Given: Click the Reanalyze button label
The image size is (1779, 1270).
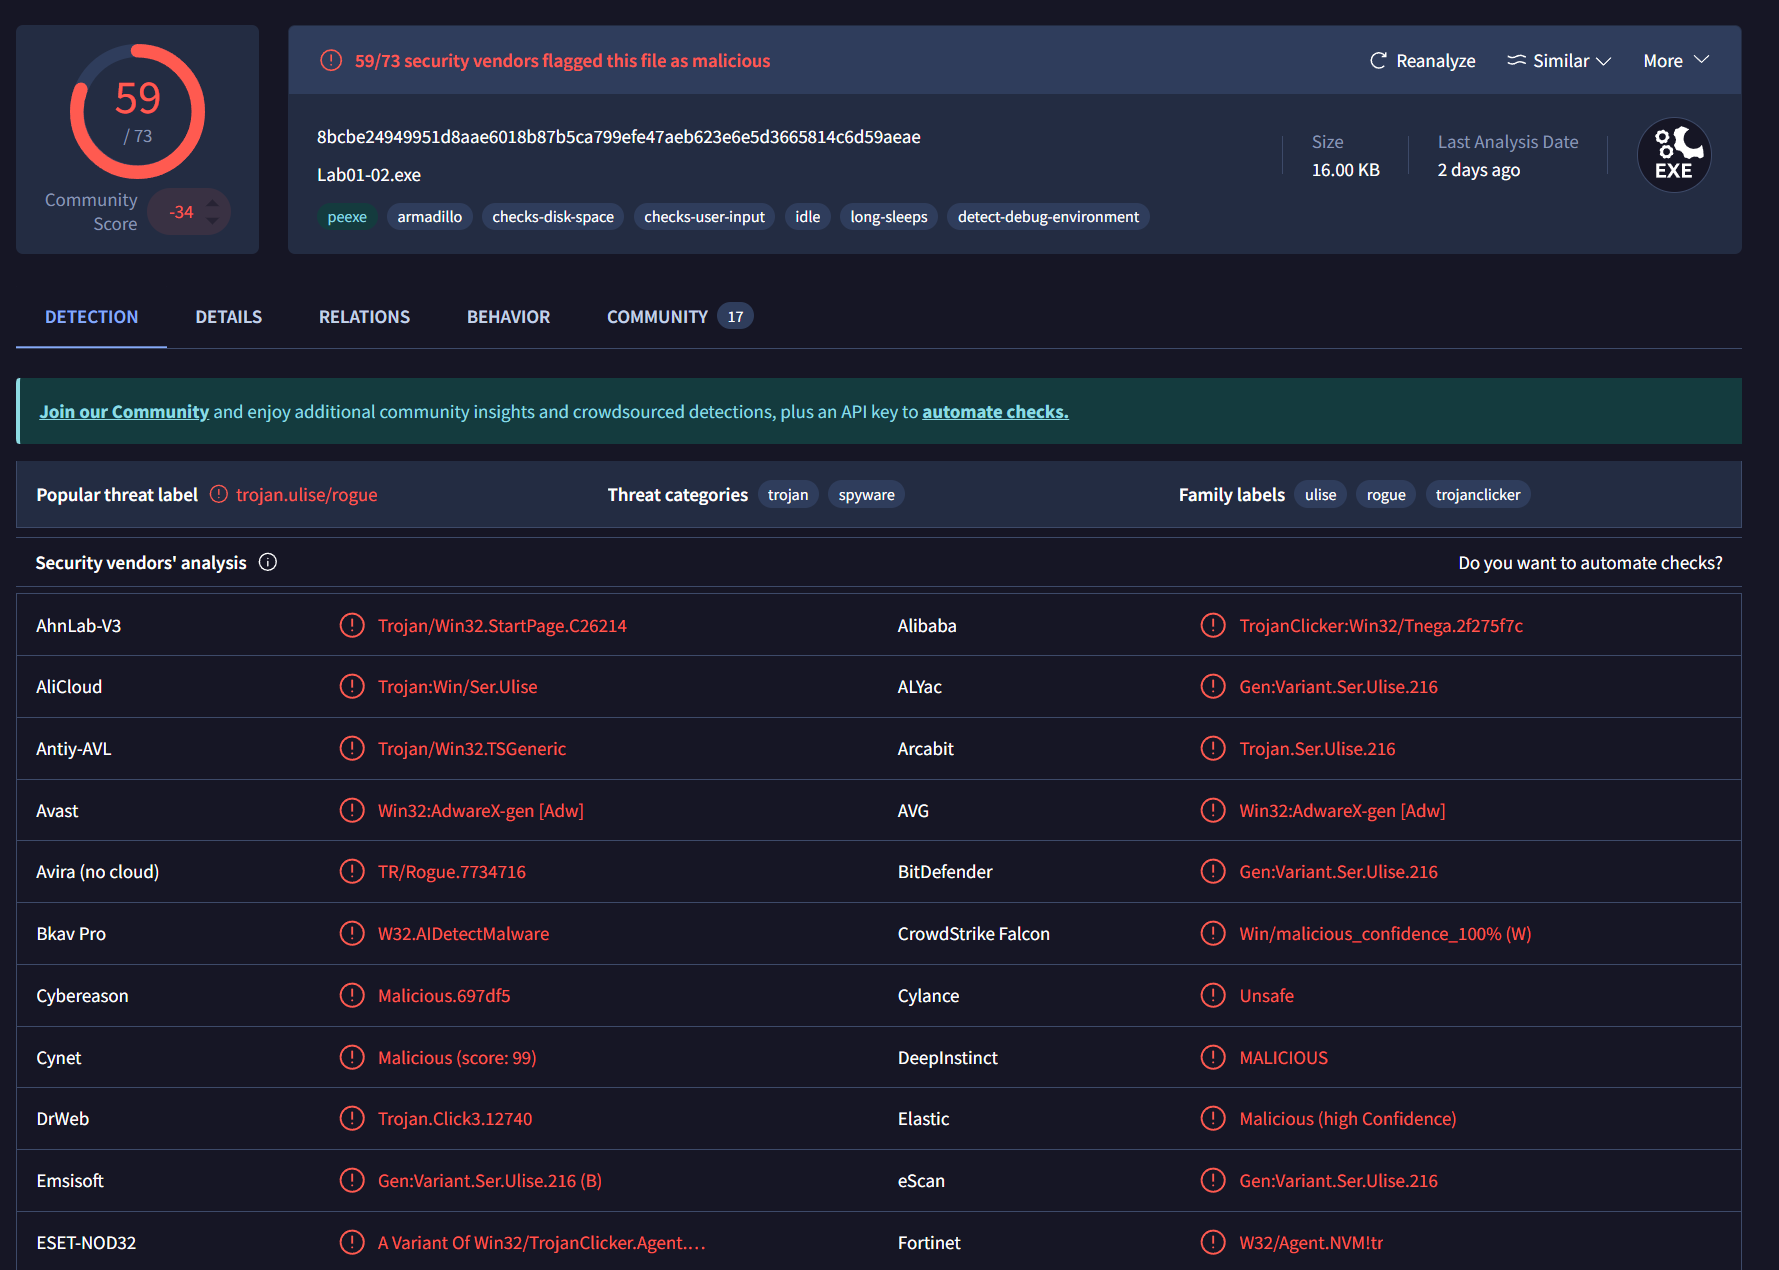Looking at the screenshot, I should click(1436, 61).
